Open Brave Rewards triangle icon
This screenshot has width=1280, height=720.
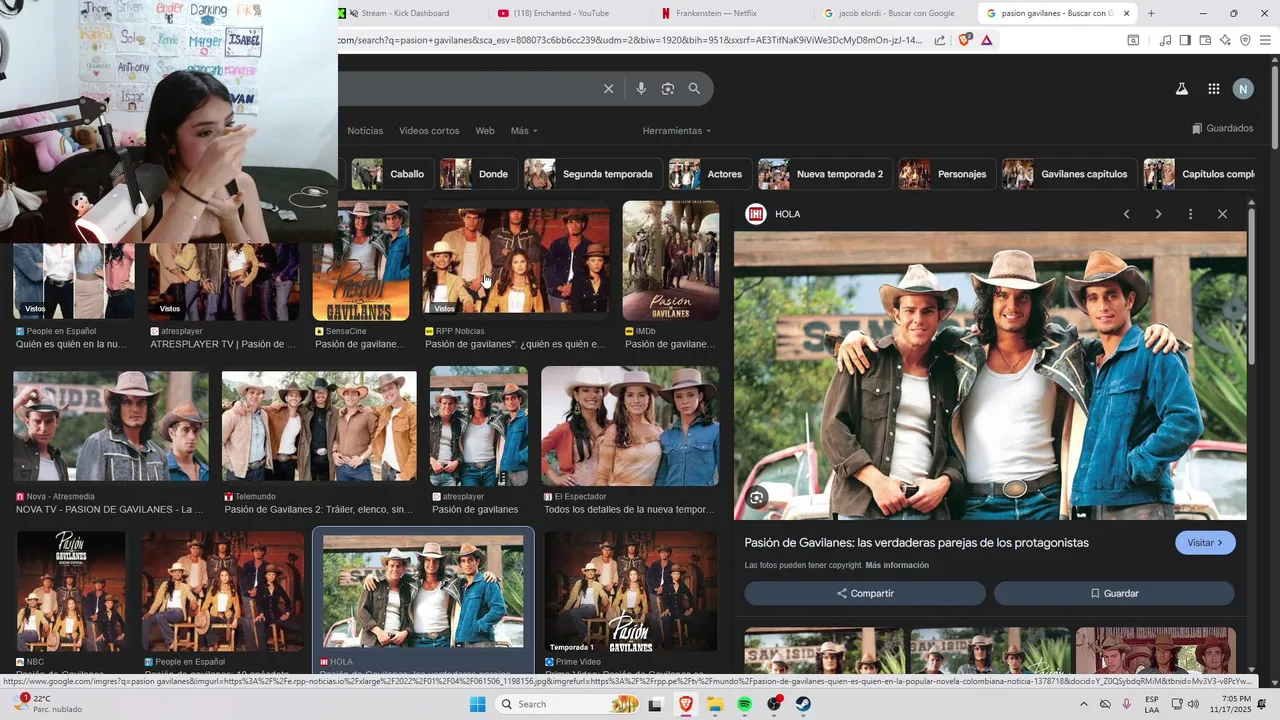(987, 40)
